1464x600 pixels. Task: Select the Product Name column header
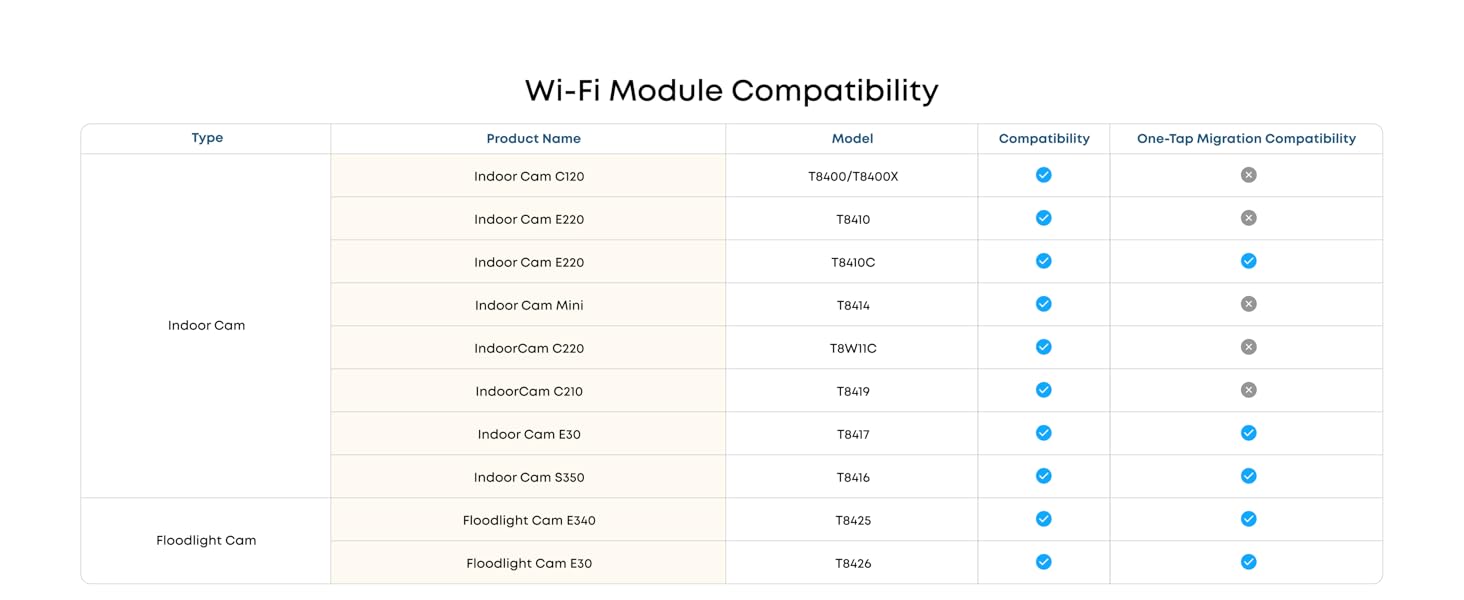tap(533, 139)
